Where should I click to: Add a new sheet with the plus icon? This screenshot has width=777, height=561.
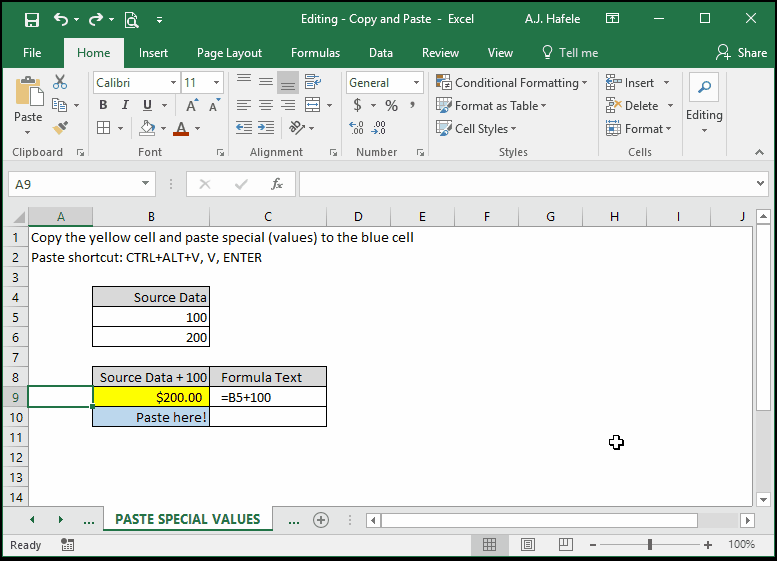point(321,520)
